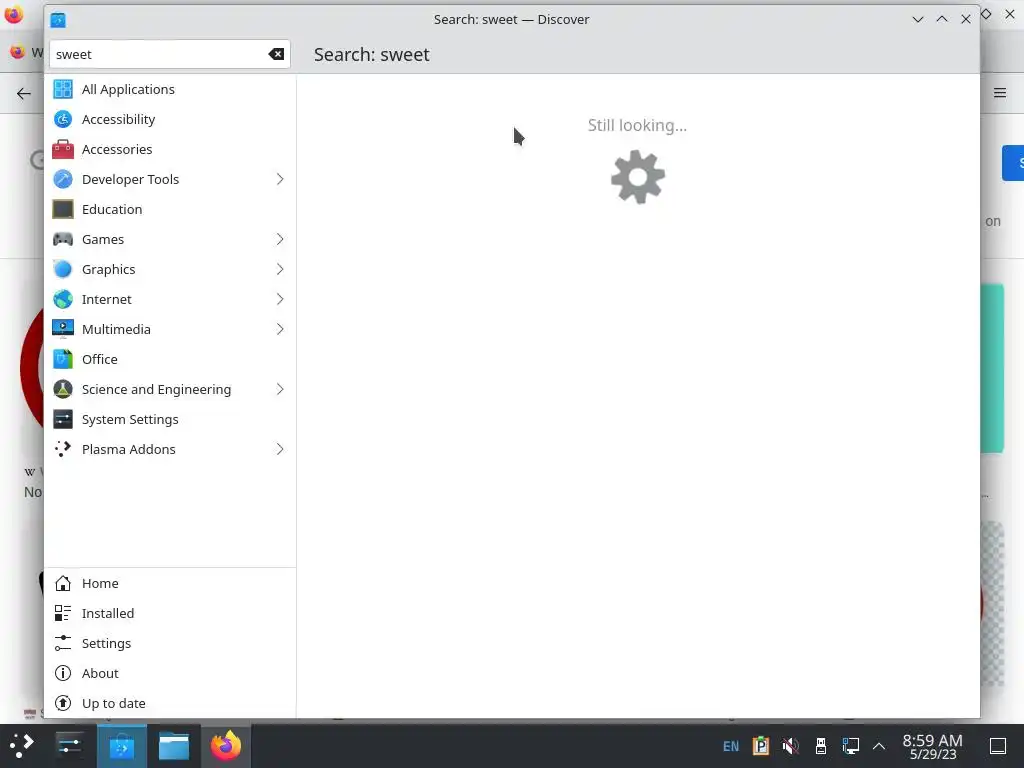The image size is (1024, 768).
Task: Click the Firefox window back arrow
Action: tap(24, 93)
